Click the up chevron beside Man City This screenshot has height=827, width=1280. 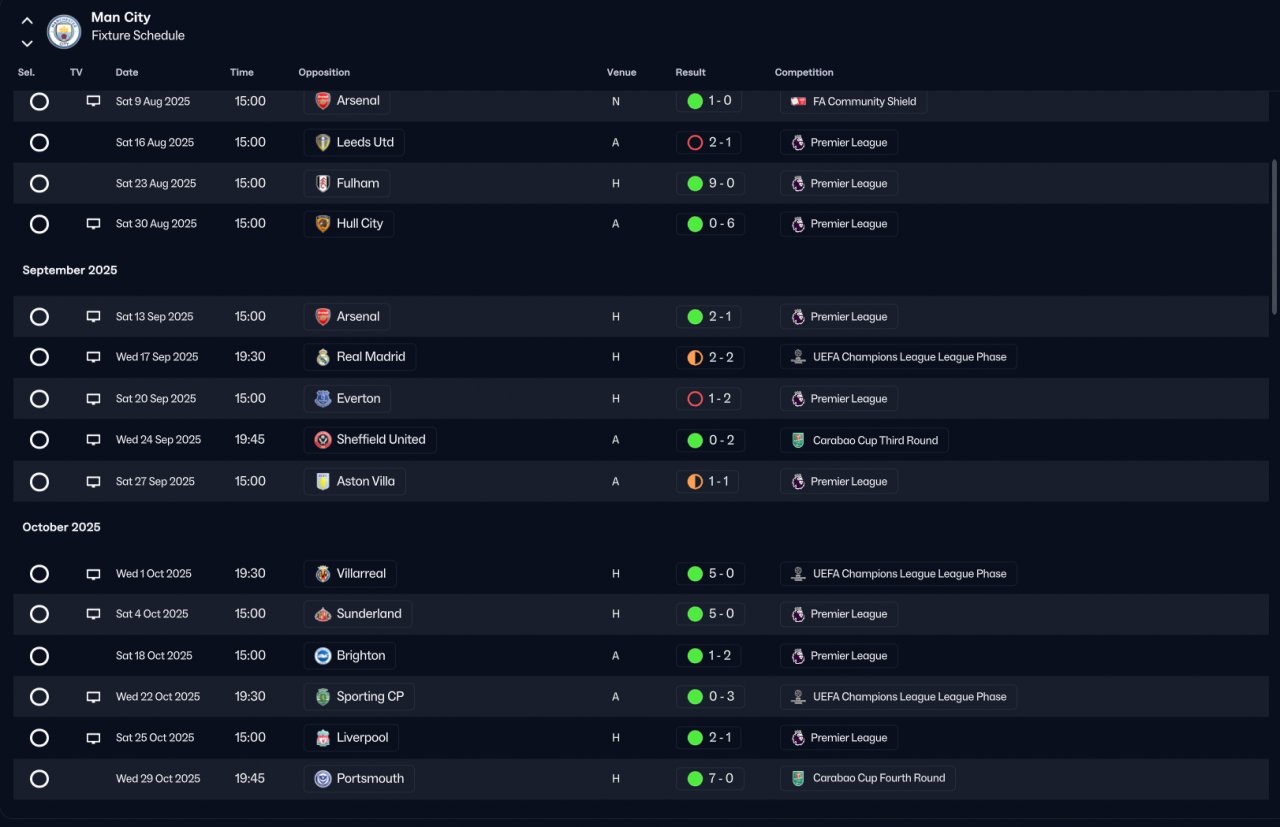(x=27, y=21)
